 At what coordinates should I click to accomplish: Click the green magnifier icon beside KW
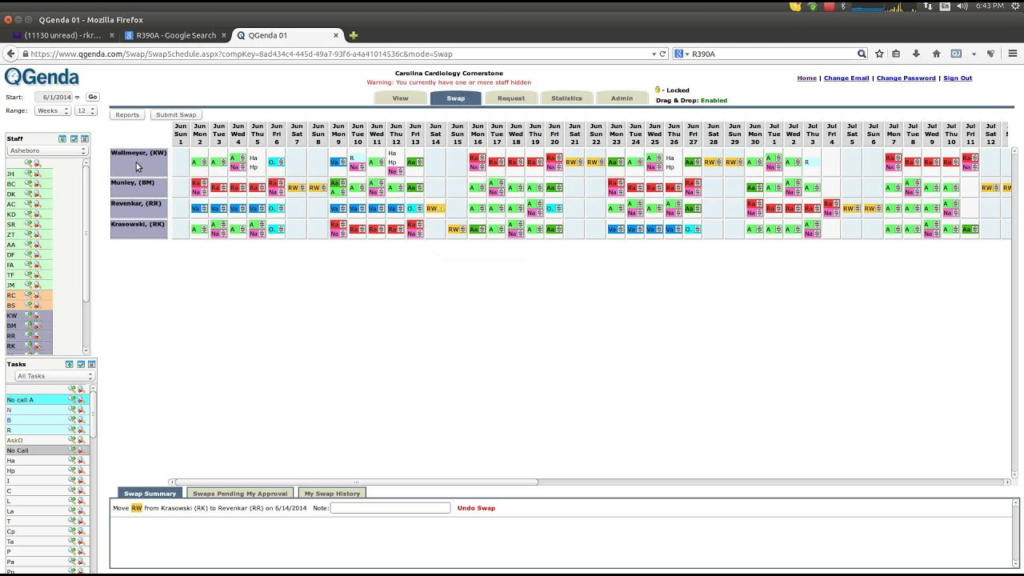[28, 315]
